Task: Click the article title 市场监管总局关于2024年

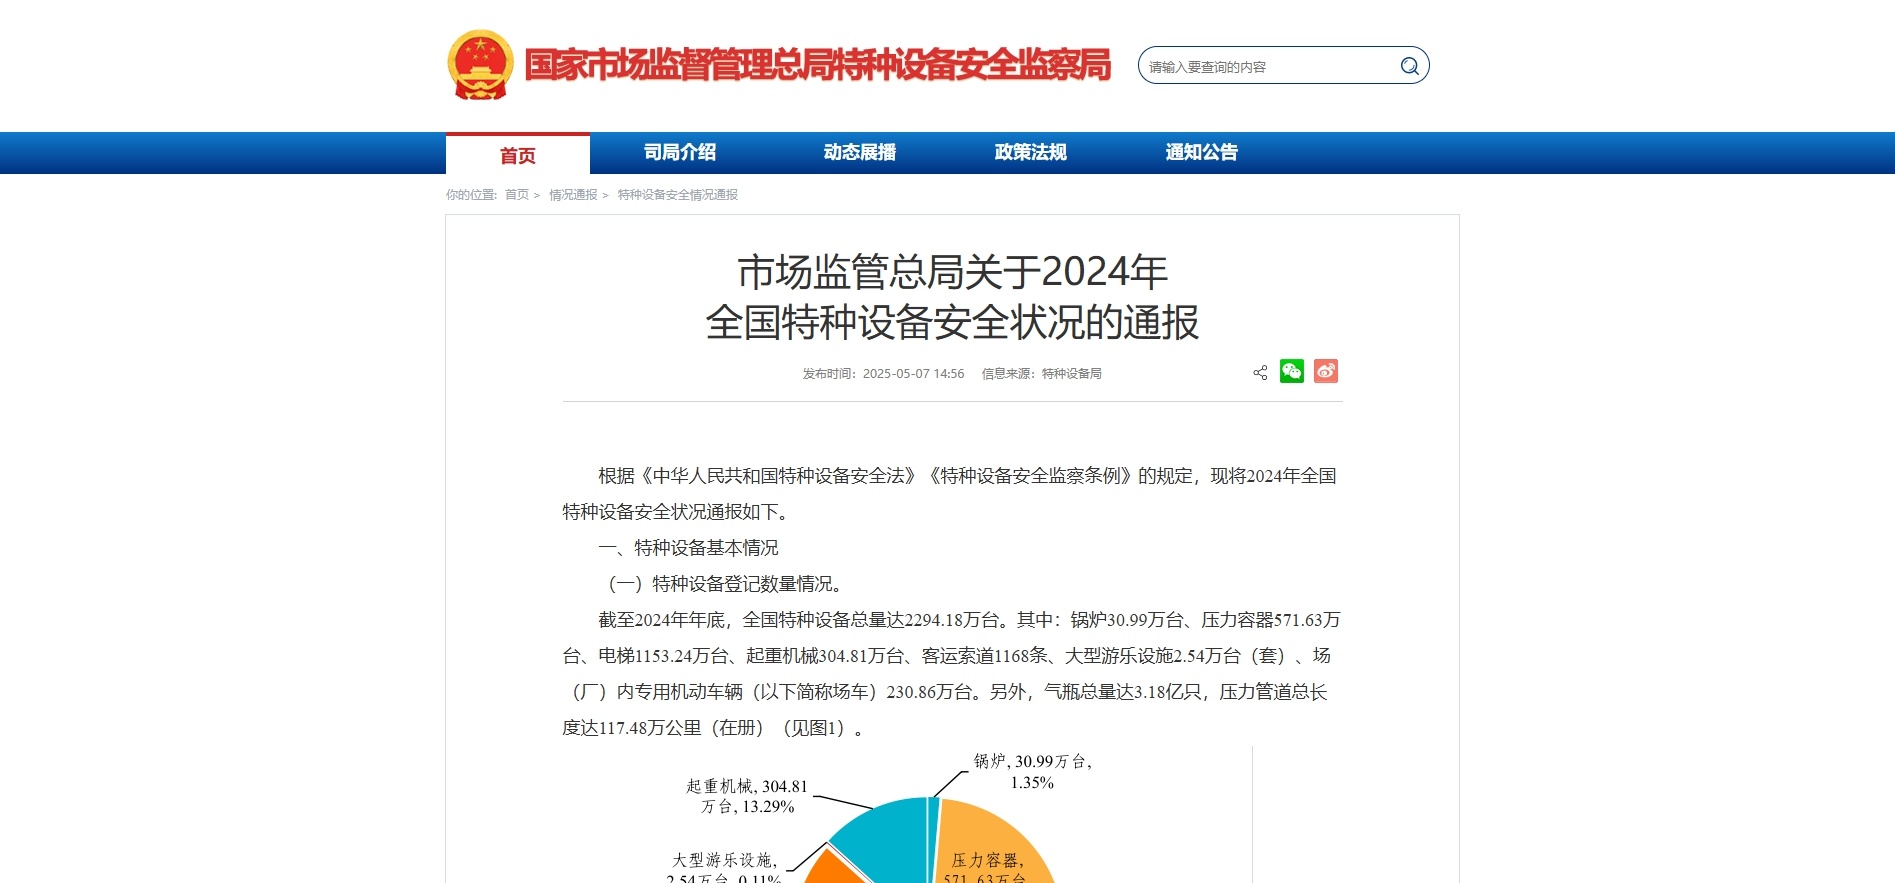Action: point(953,272)
